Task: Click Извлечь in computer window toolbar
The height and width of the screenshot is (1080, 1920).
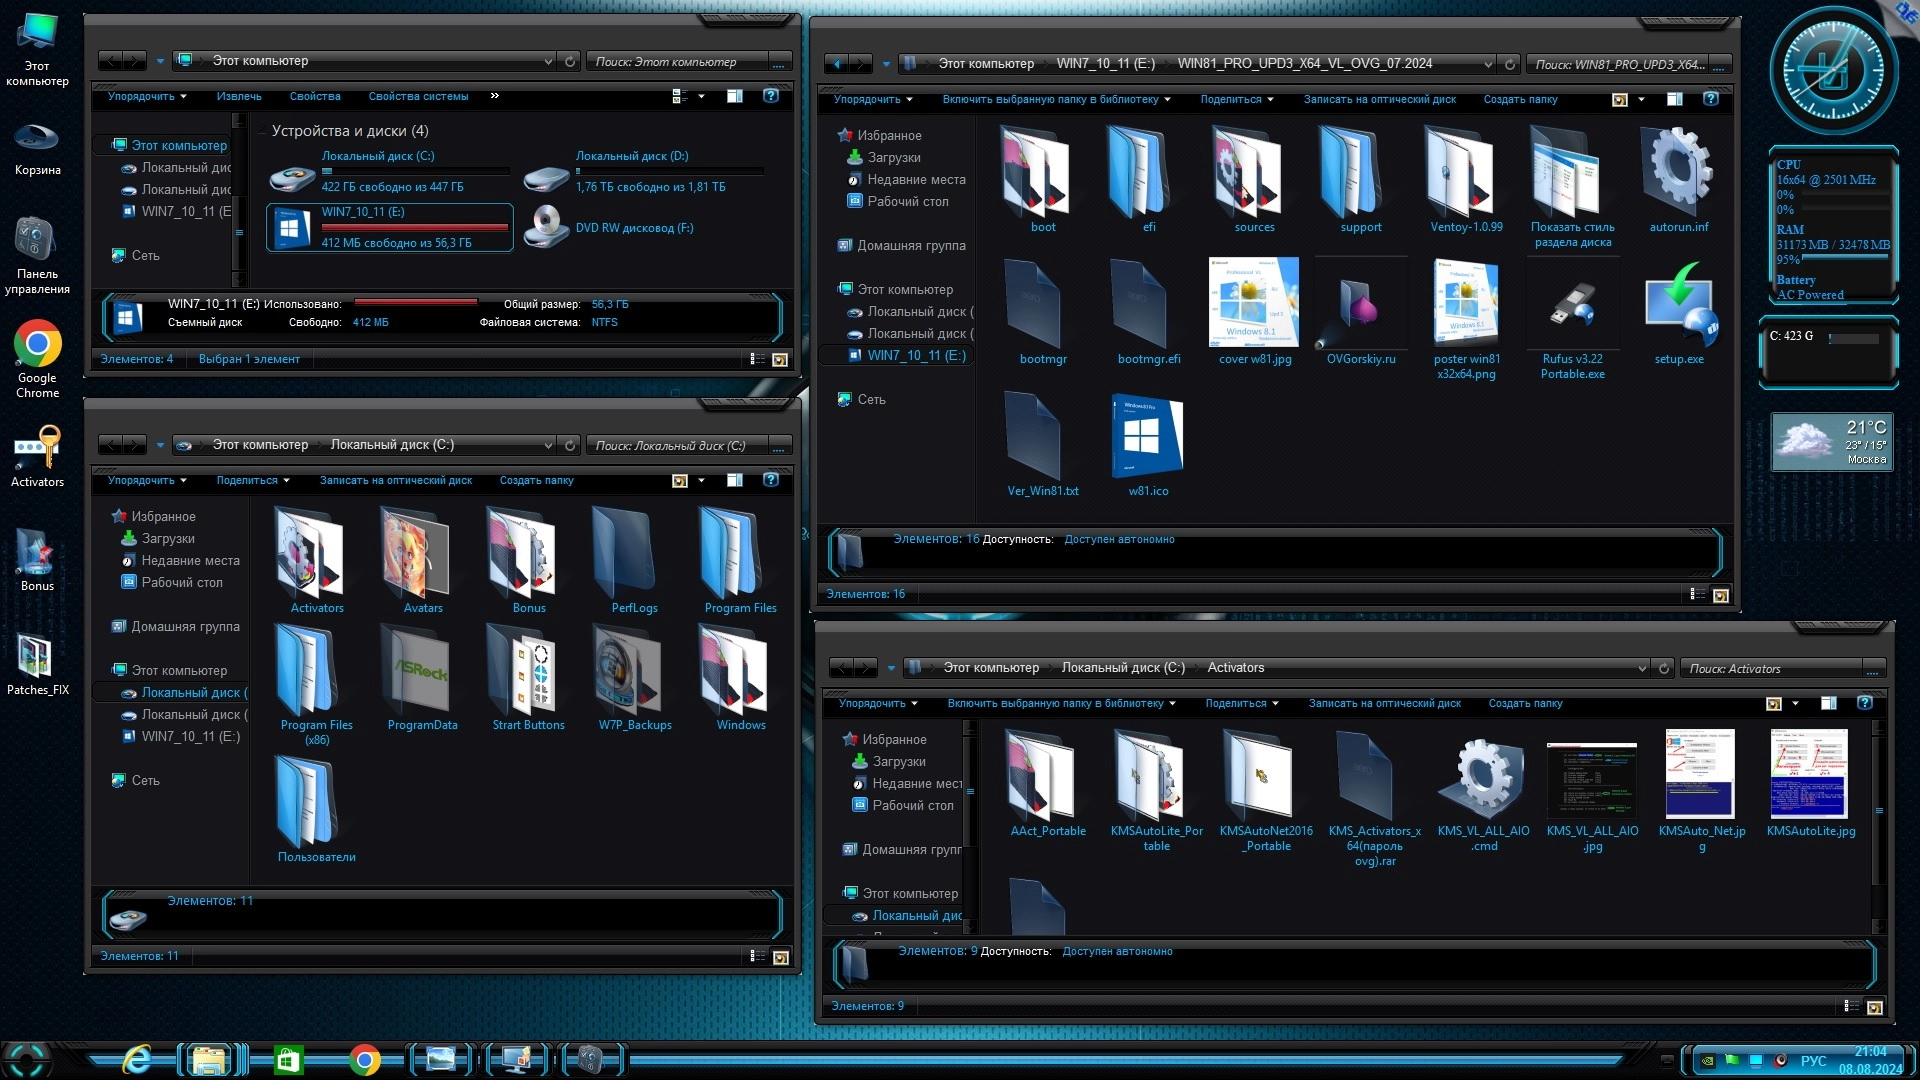Action: [239, 97]
